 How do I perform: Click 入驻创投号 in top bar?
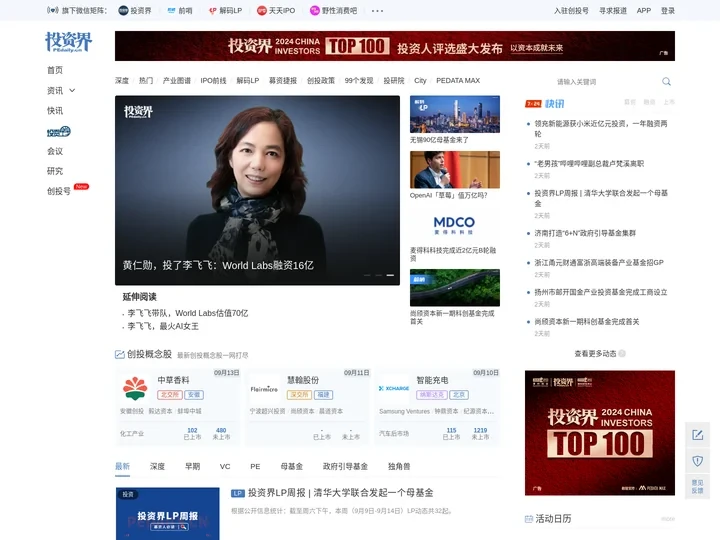click(x=571, y=11)
